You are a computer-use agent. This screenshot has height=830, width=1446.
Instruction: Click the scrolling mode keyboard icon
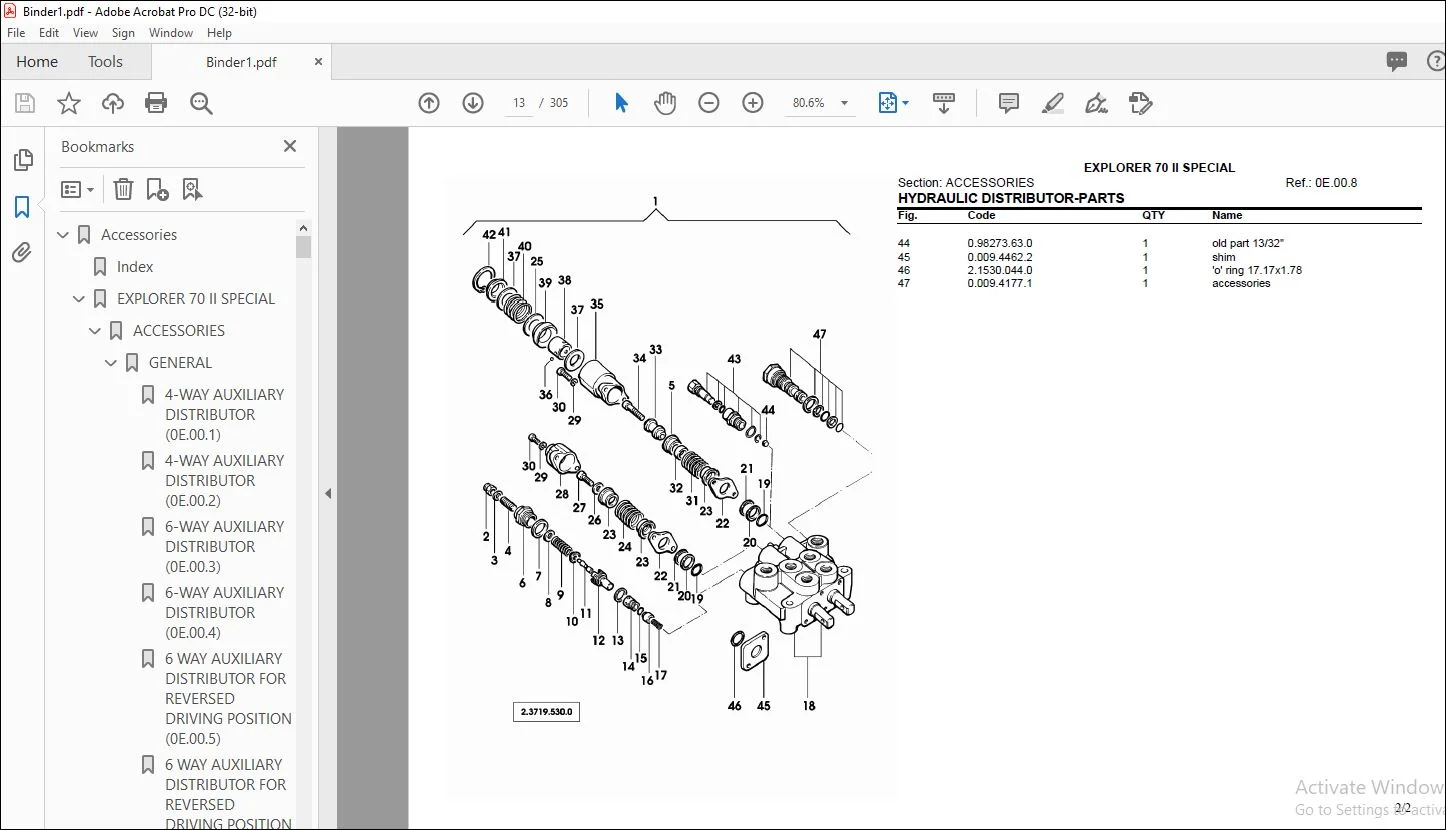point(944,103)
